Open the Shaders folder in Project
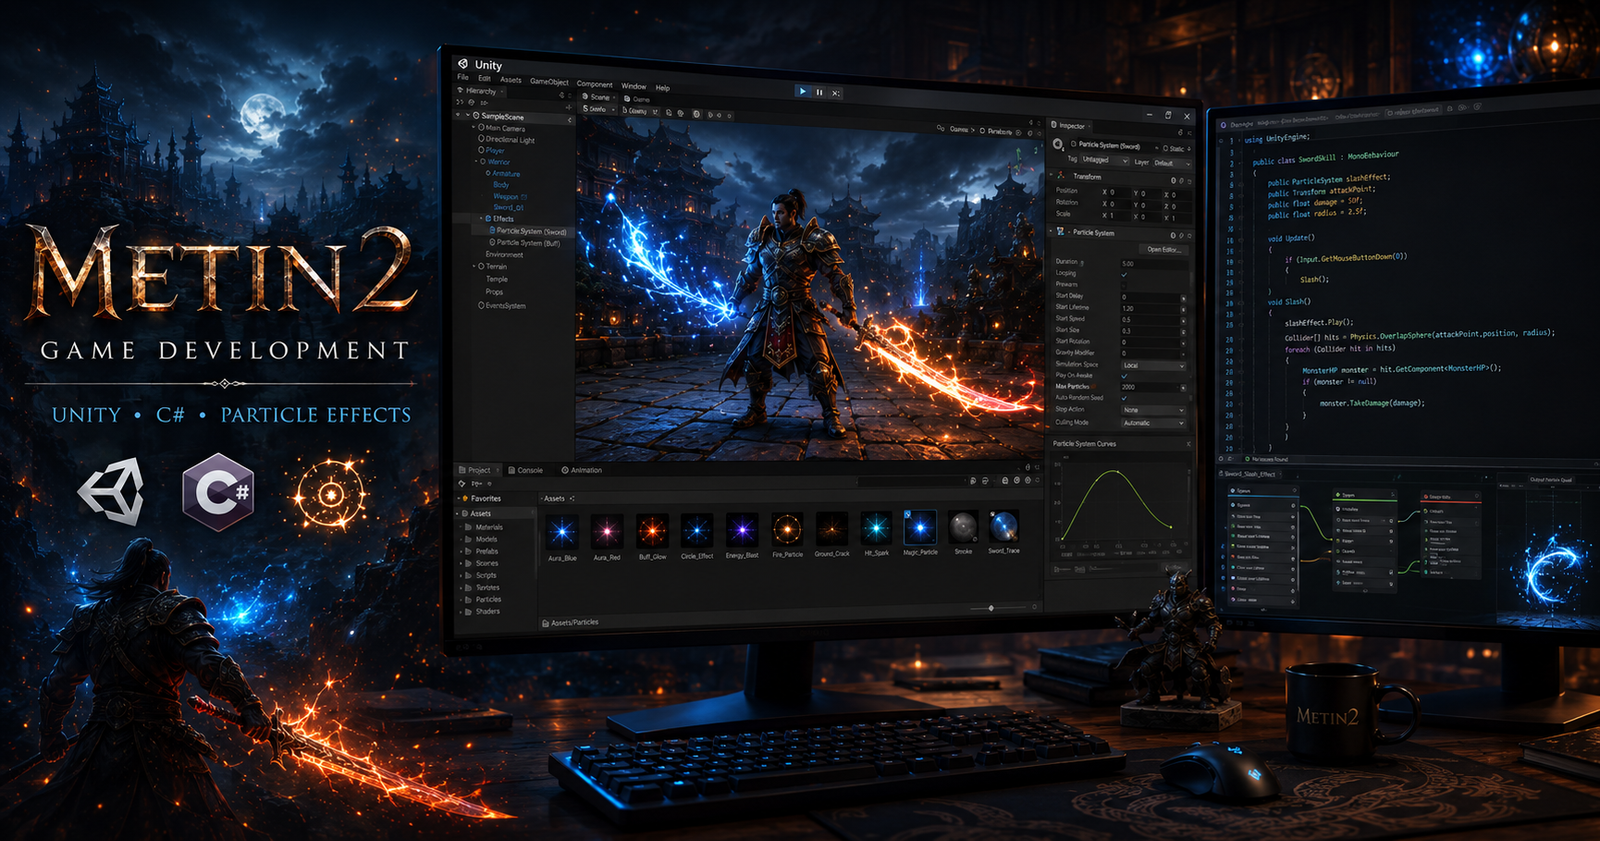Viewport: 1600px width, 841px height. point(482,611)
